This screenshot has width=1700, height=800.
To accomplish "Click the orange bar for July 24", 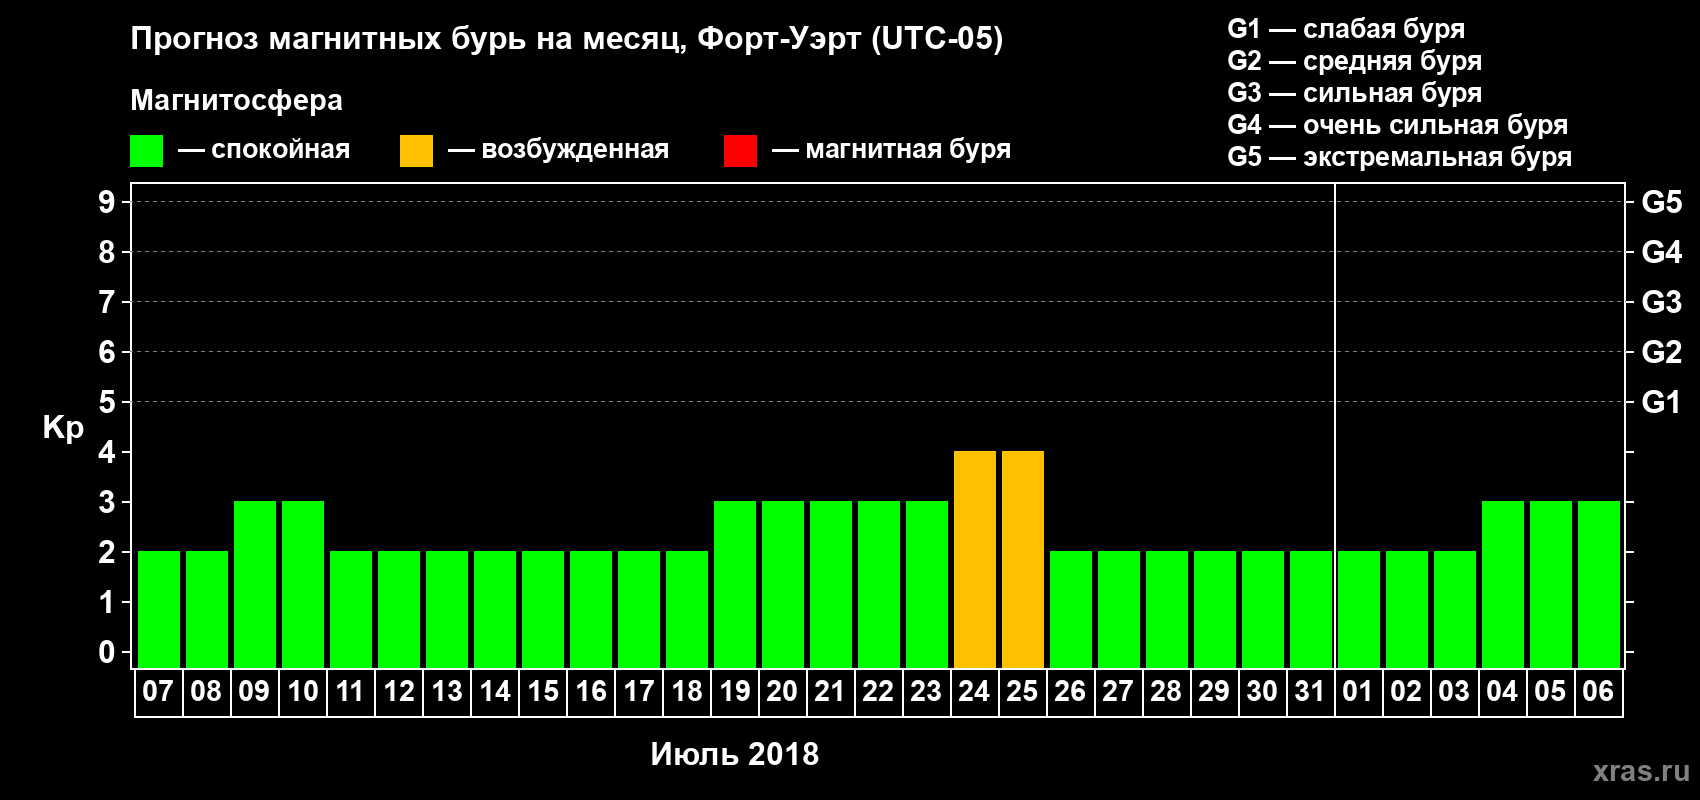I will (x=975, y=559).
